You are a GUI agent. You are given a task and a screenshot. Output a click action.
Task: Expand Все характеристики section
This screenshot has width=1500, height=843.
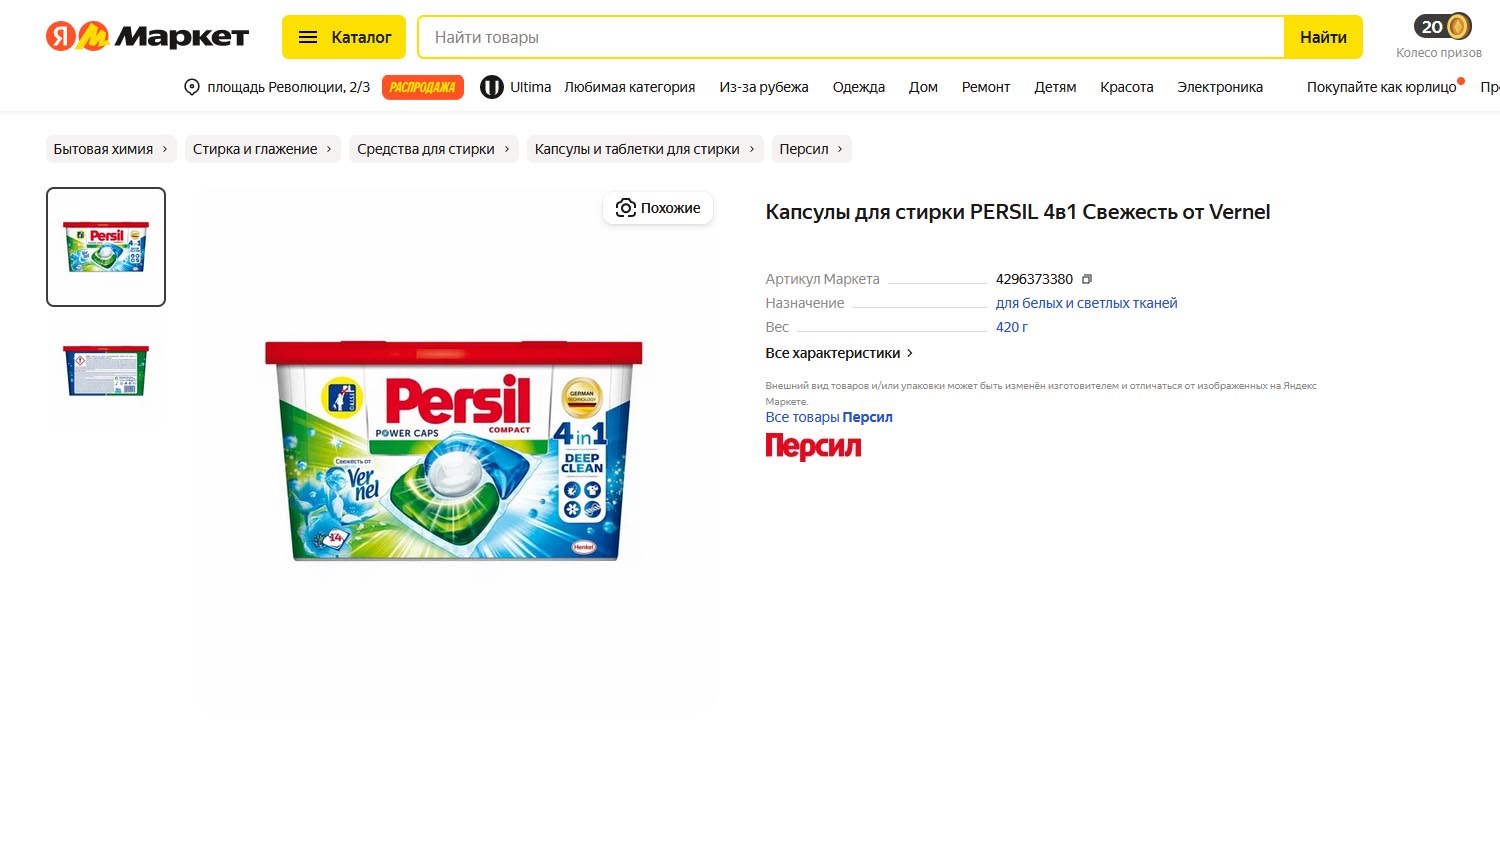(839, 353)
